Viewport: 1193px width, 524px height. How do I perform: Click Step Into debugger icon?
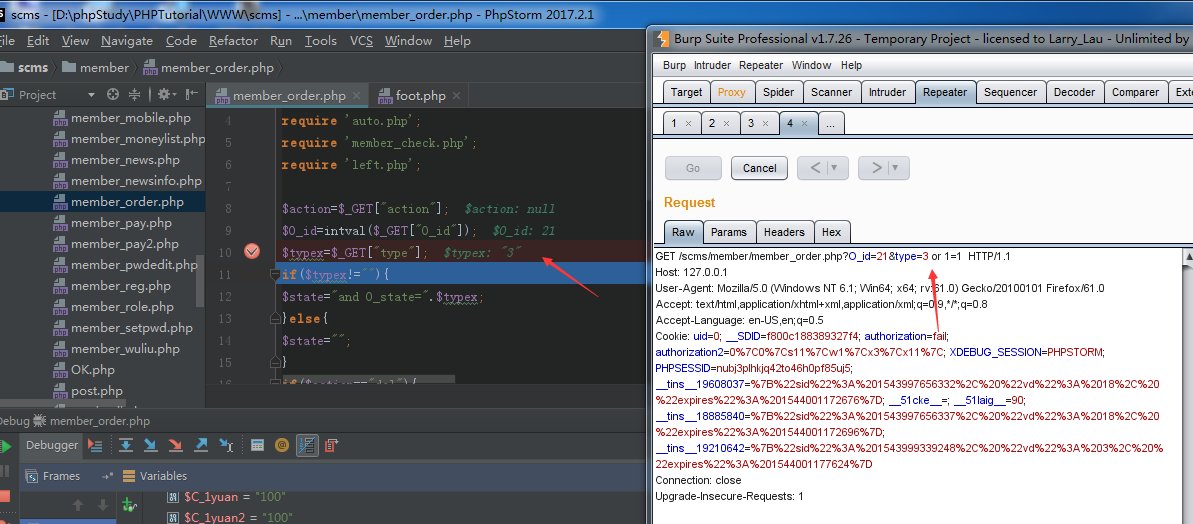[x=151, y=445]
